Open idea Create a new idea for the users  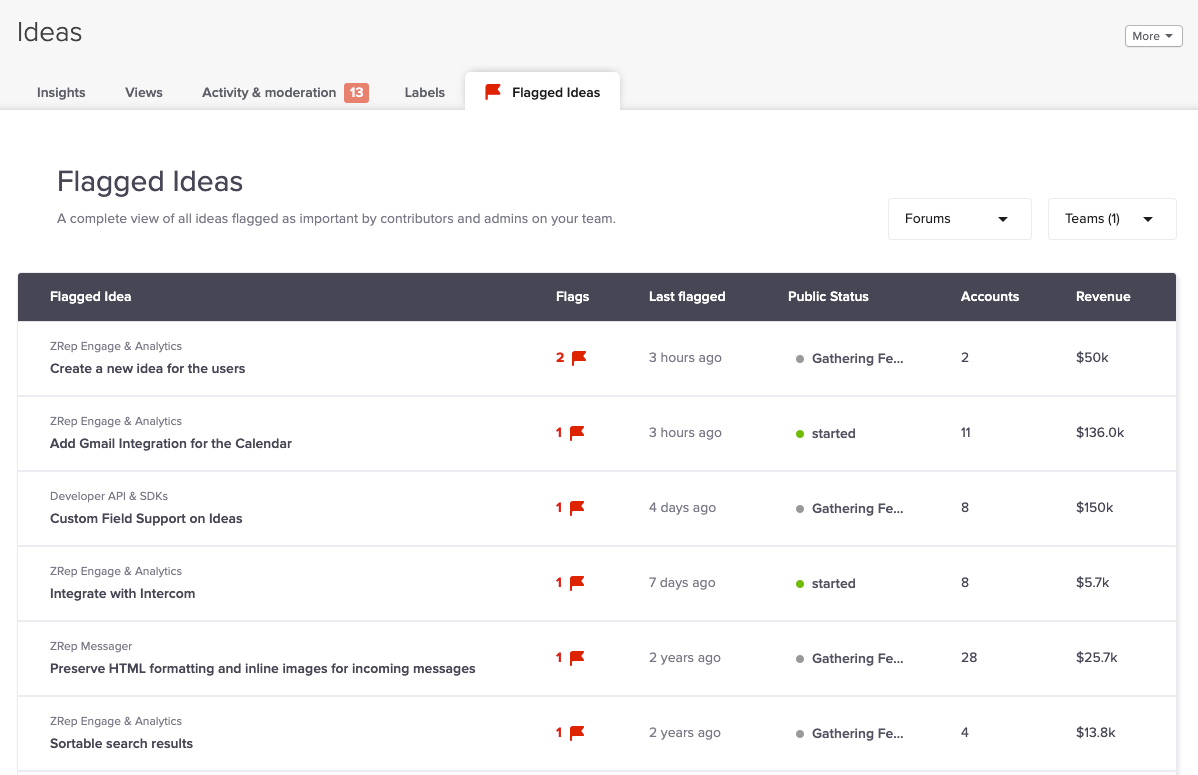(x=147, y=368)
